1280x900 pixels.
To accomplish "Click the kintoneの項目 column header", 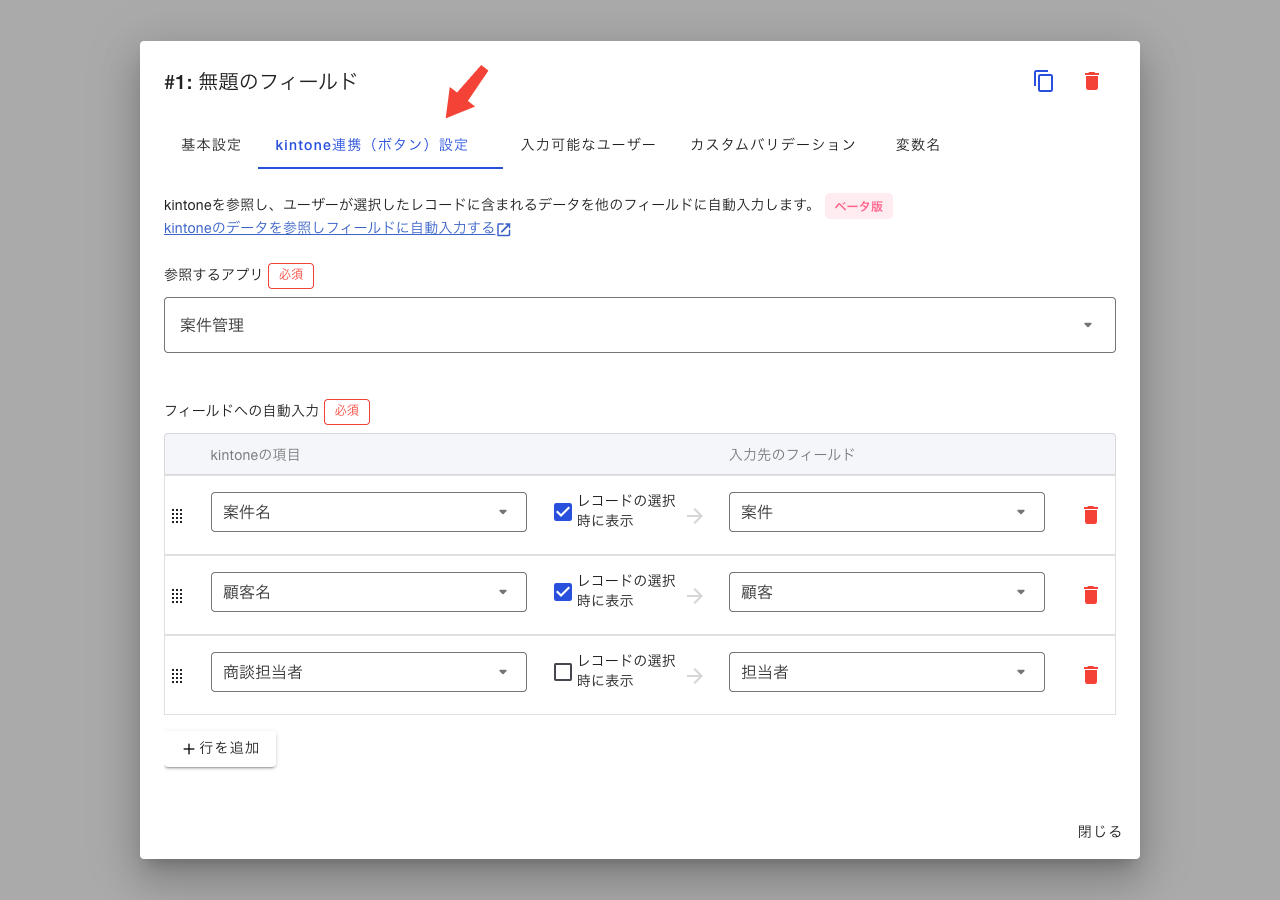I will click(255, 454).
